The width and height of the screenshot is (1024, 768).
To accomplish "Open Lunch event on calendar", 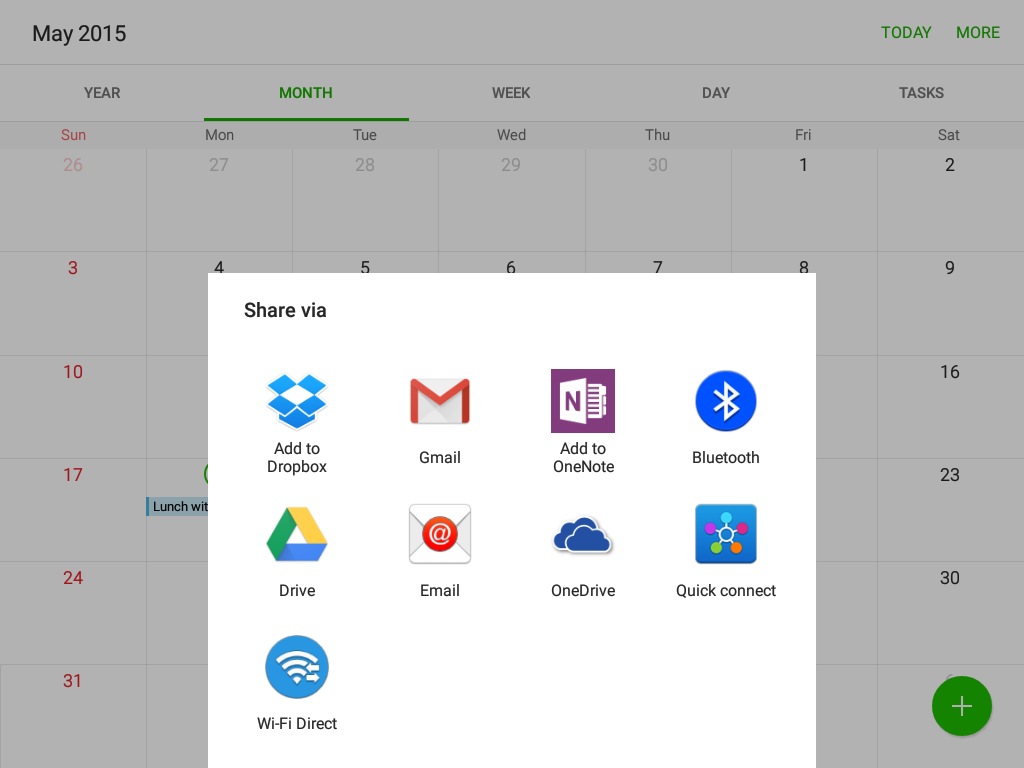I will pos(178,506).
